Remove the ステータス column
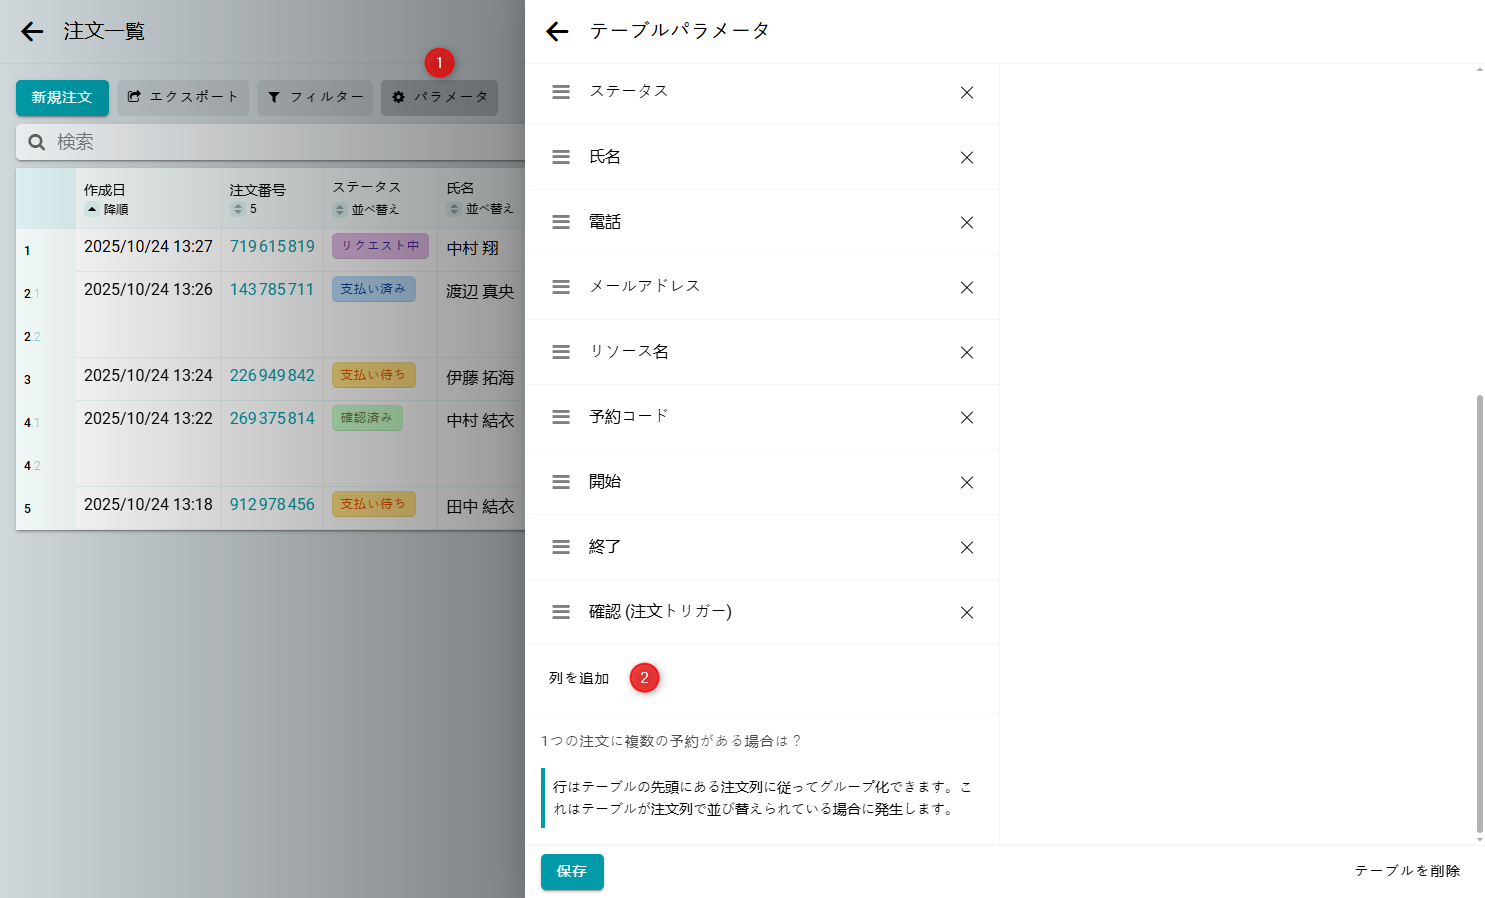Viewport: 1485px width, 898px height. tap(967, 92)
